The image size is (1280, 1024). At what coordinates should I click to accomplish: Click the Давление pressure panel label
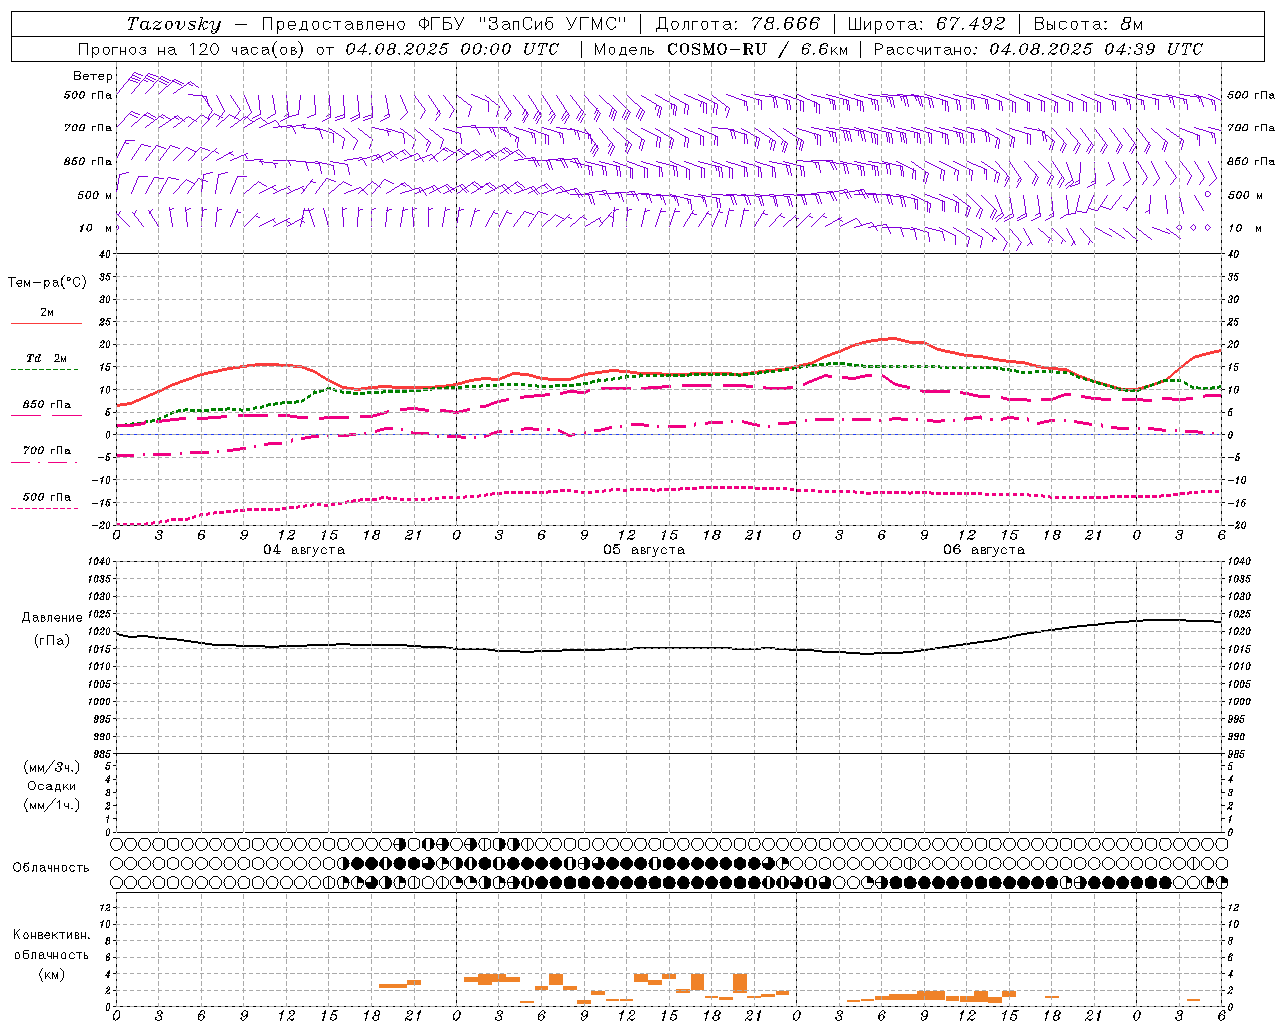tap(52, 618)
